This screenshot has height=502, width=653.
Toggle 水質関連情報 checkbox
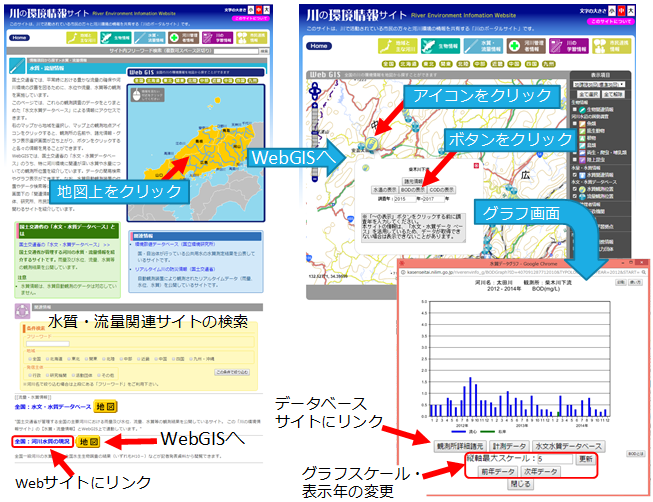click(x=575, y=175)
